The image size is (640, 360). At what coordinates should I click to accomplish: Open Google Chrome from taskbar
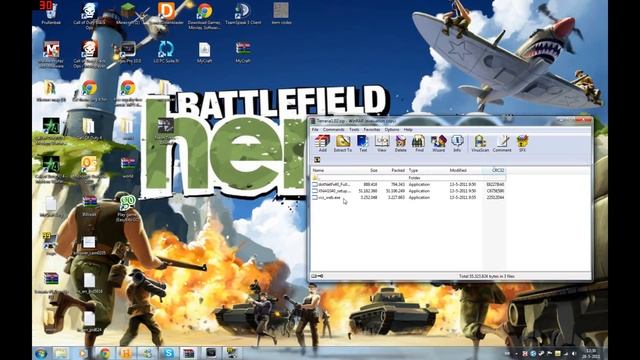click(x=105, y=353)
